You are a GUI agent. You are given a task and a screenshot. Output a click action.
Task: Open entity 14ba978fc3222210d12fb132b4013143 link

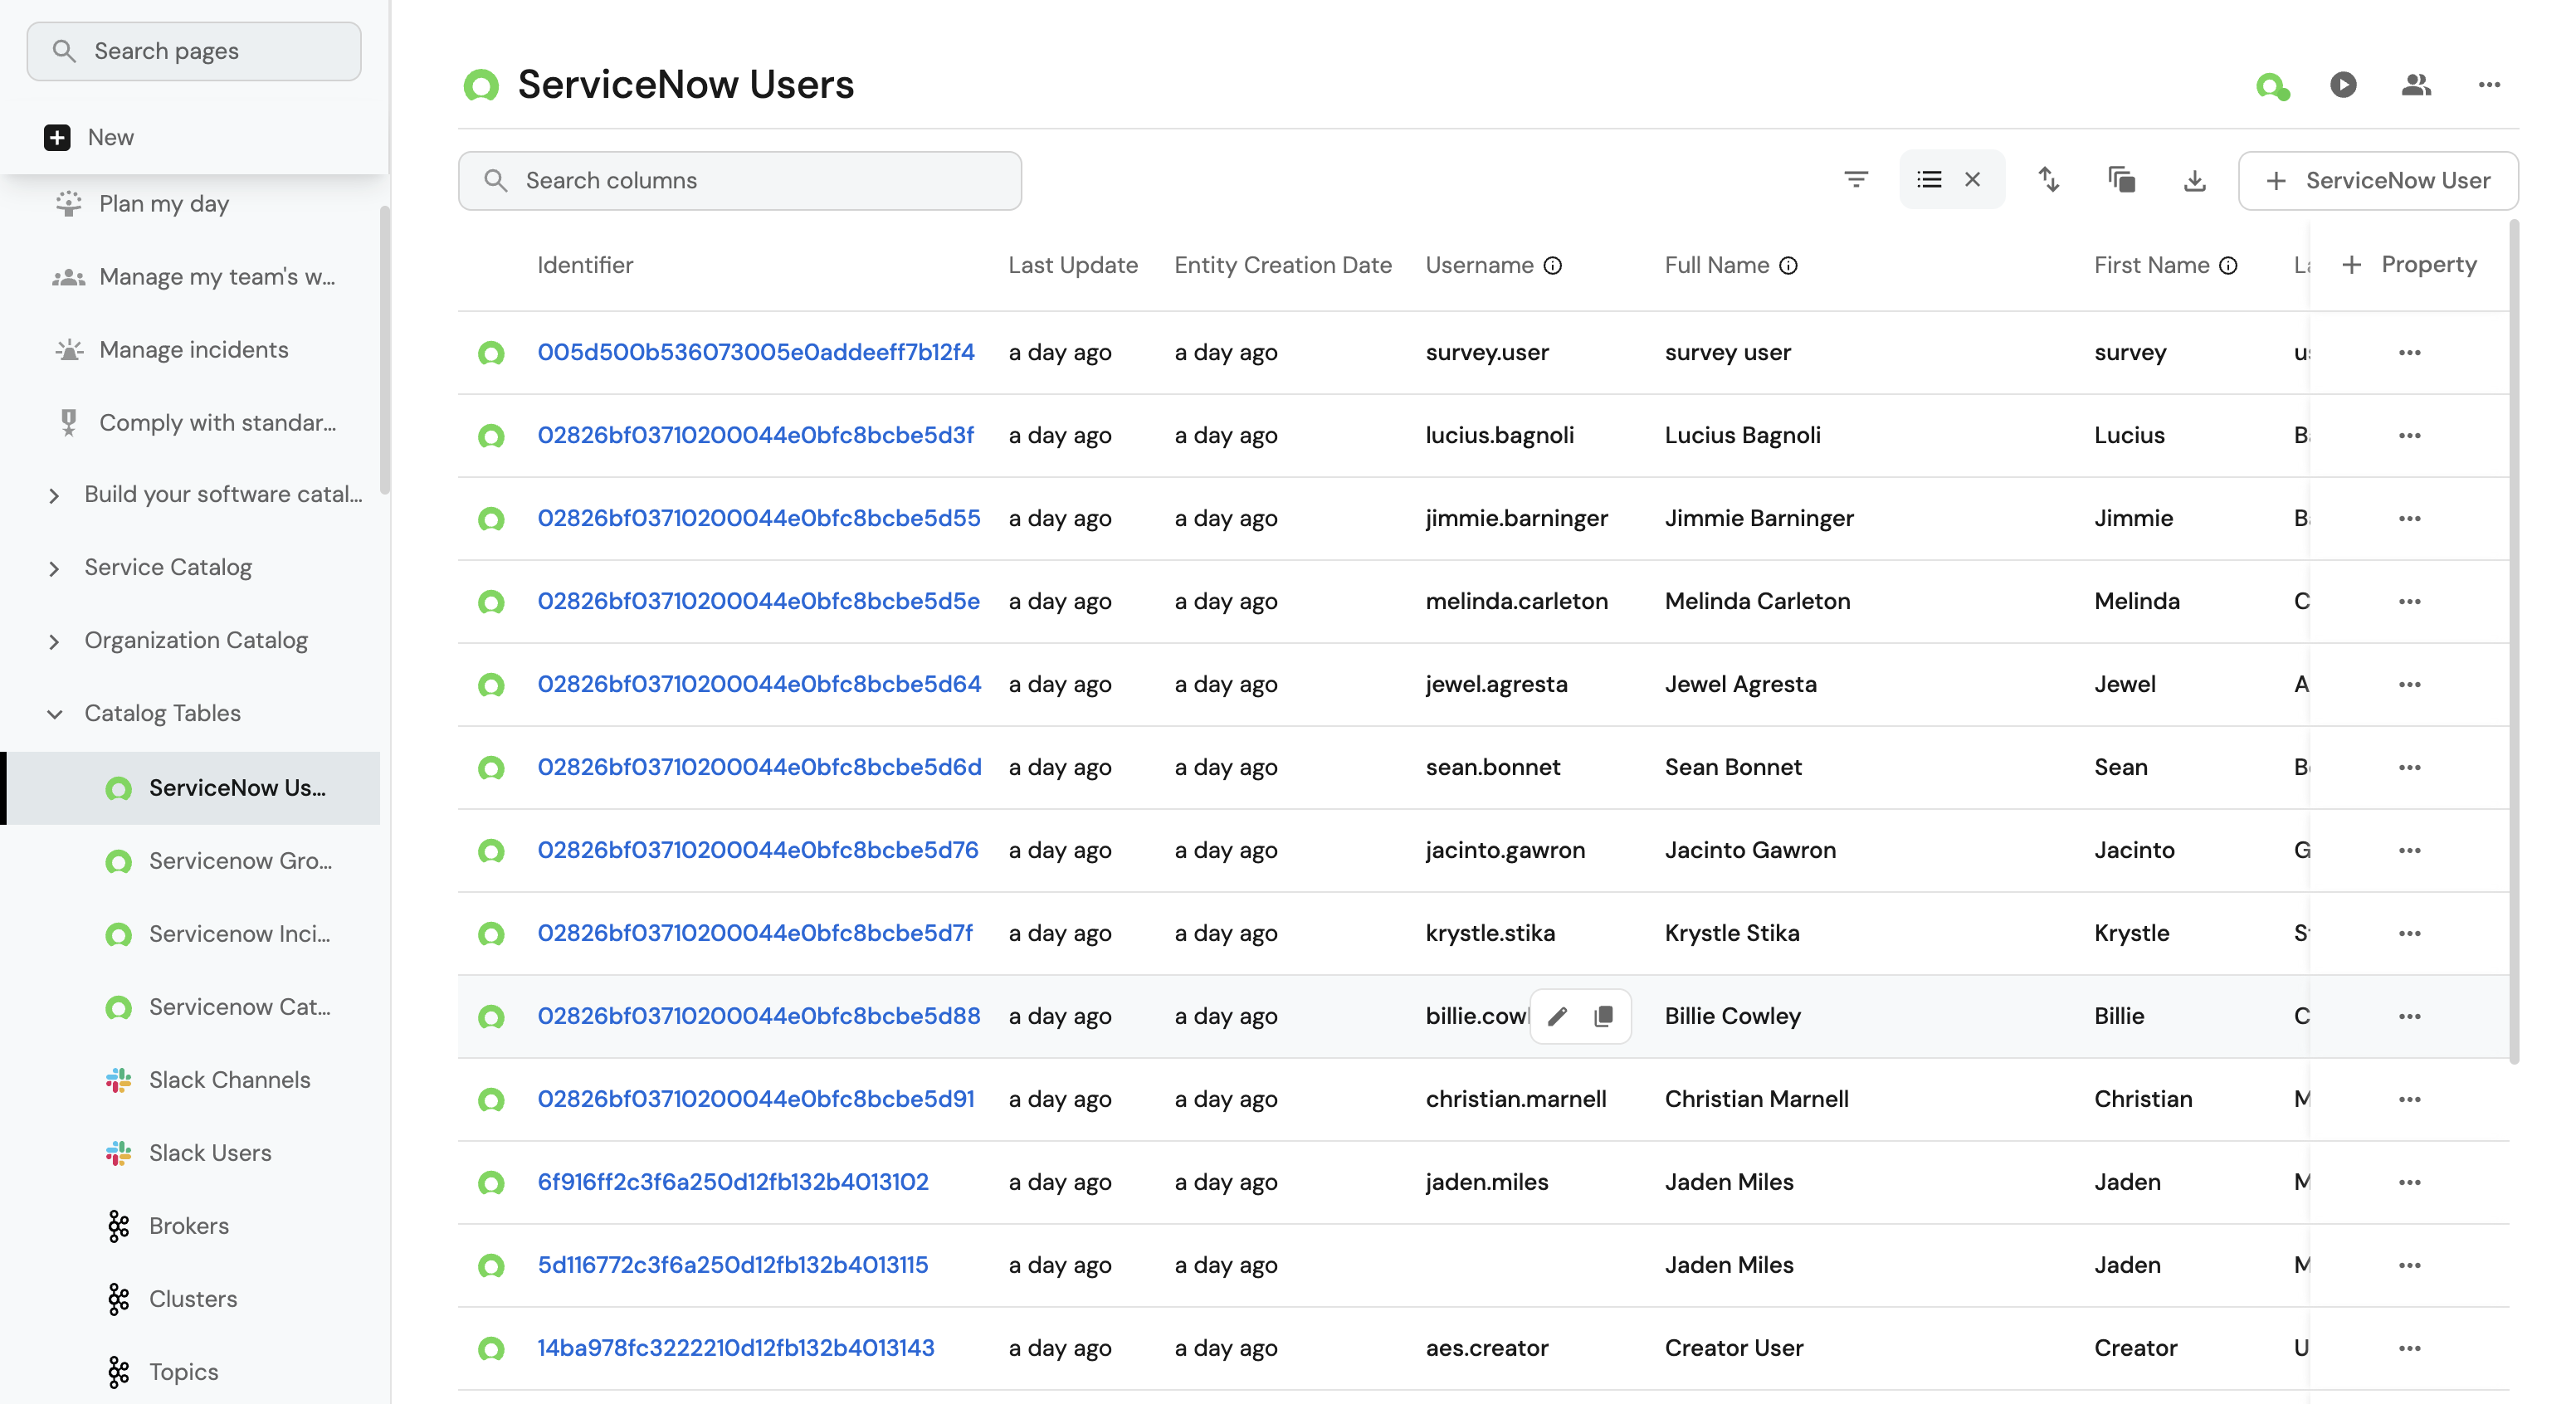point(736,1348)
